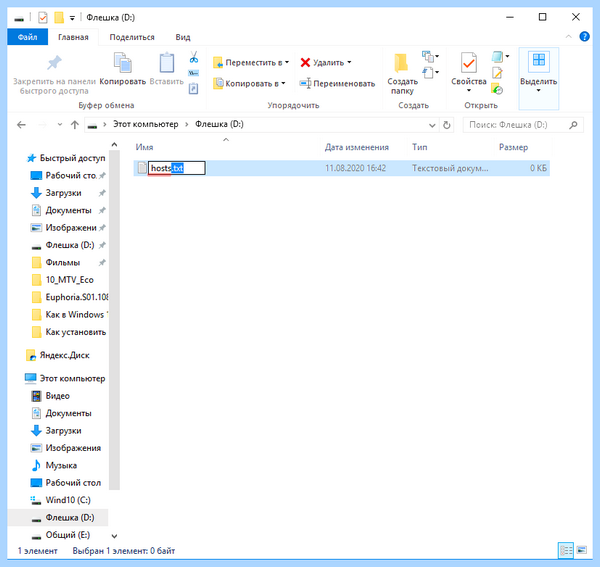Click the Cut scissors icon
Image resolution: width=600 pixels, height=567 pixels.
point(194,57)
